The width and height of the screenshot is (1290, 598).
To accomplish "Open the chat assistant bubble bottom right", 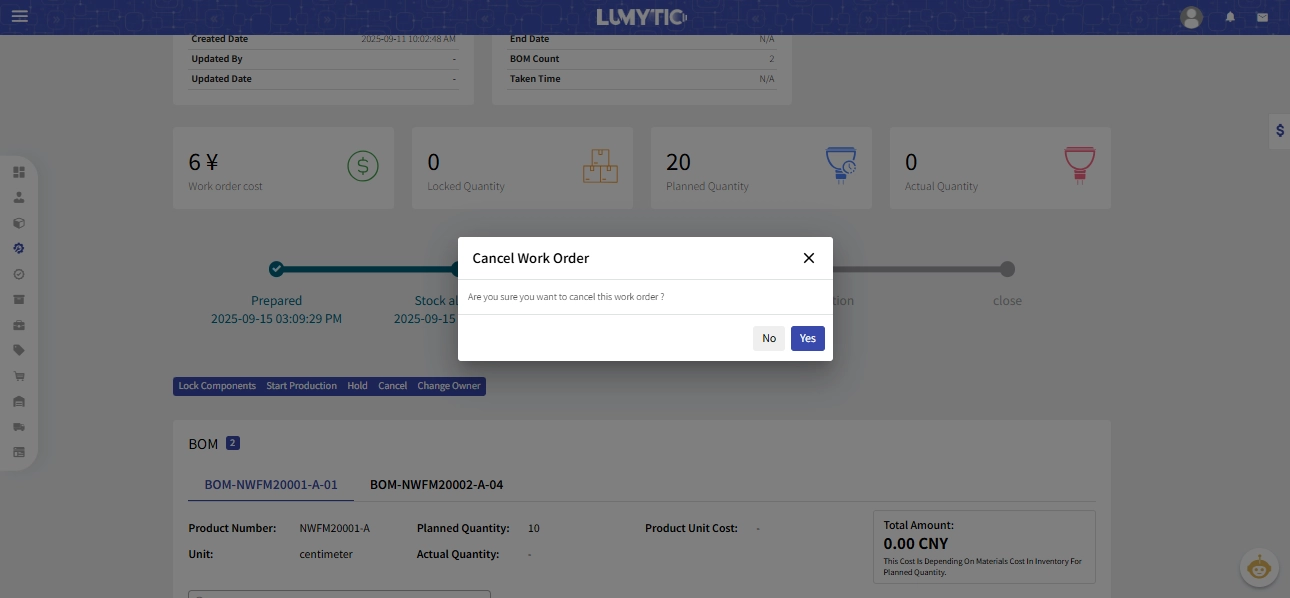I will [1258, 567].
